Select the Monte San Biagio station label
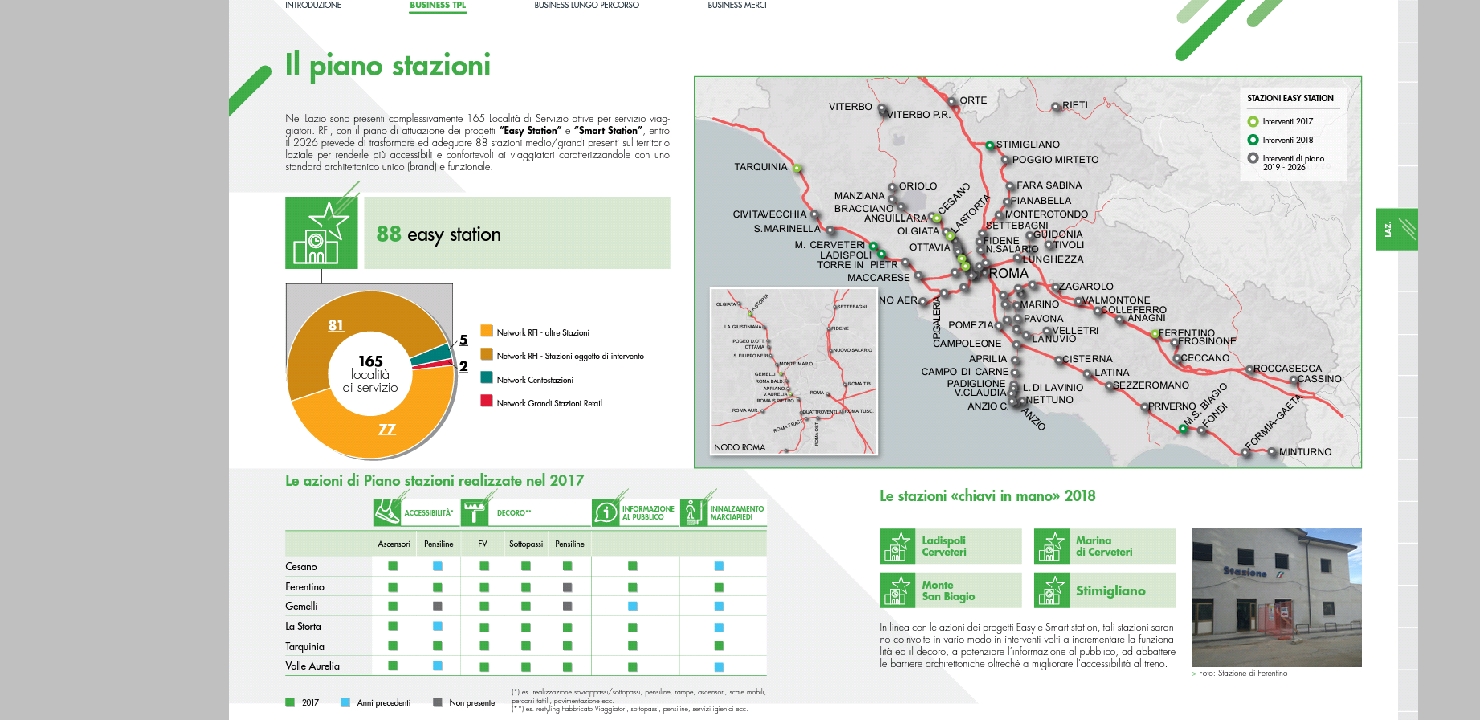This screenshot has width=1480, height=720. [x=948, y=590]
